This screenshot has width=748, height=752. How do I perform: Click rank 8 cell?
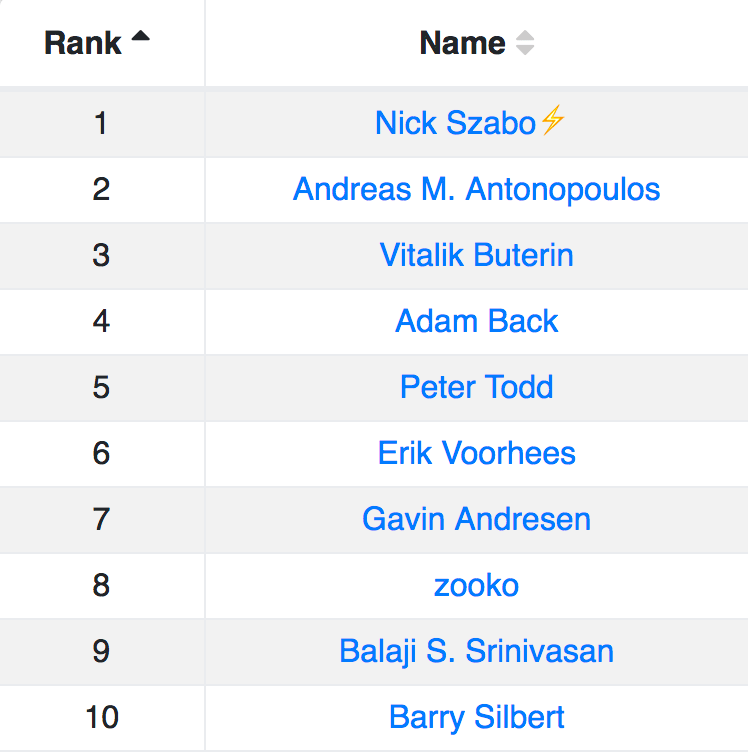point(102,586)
